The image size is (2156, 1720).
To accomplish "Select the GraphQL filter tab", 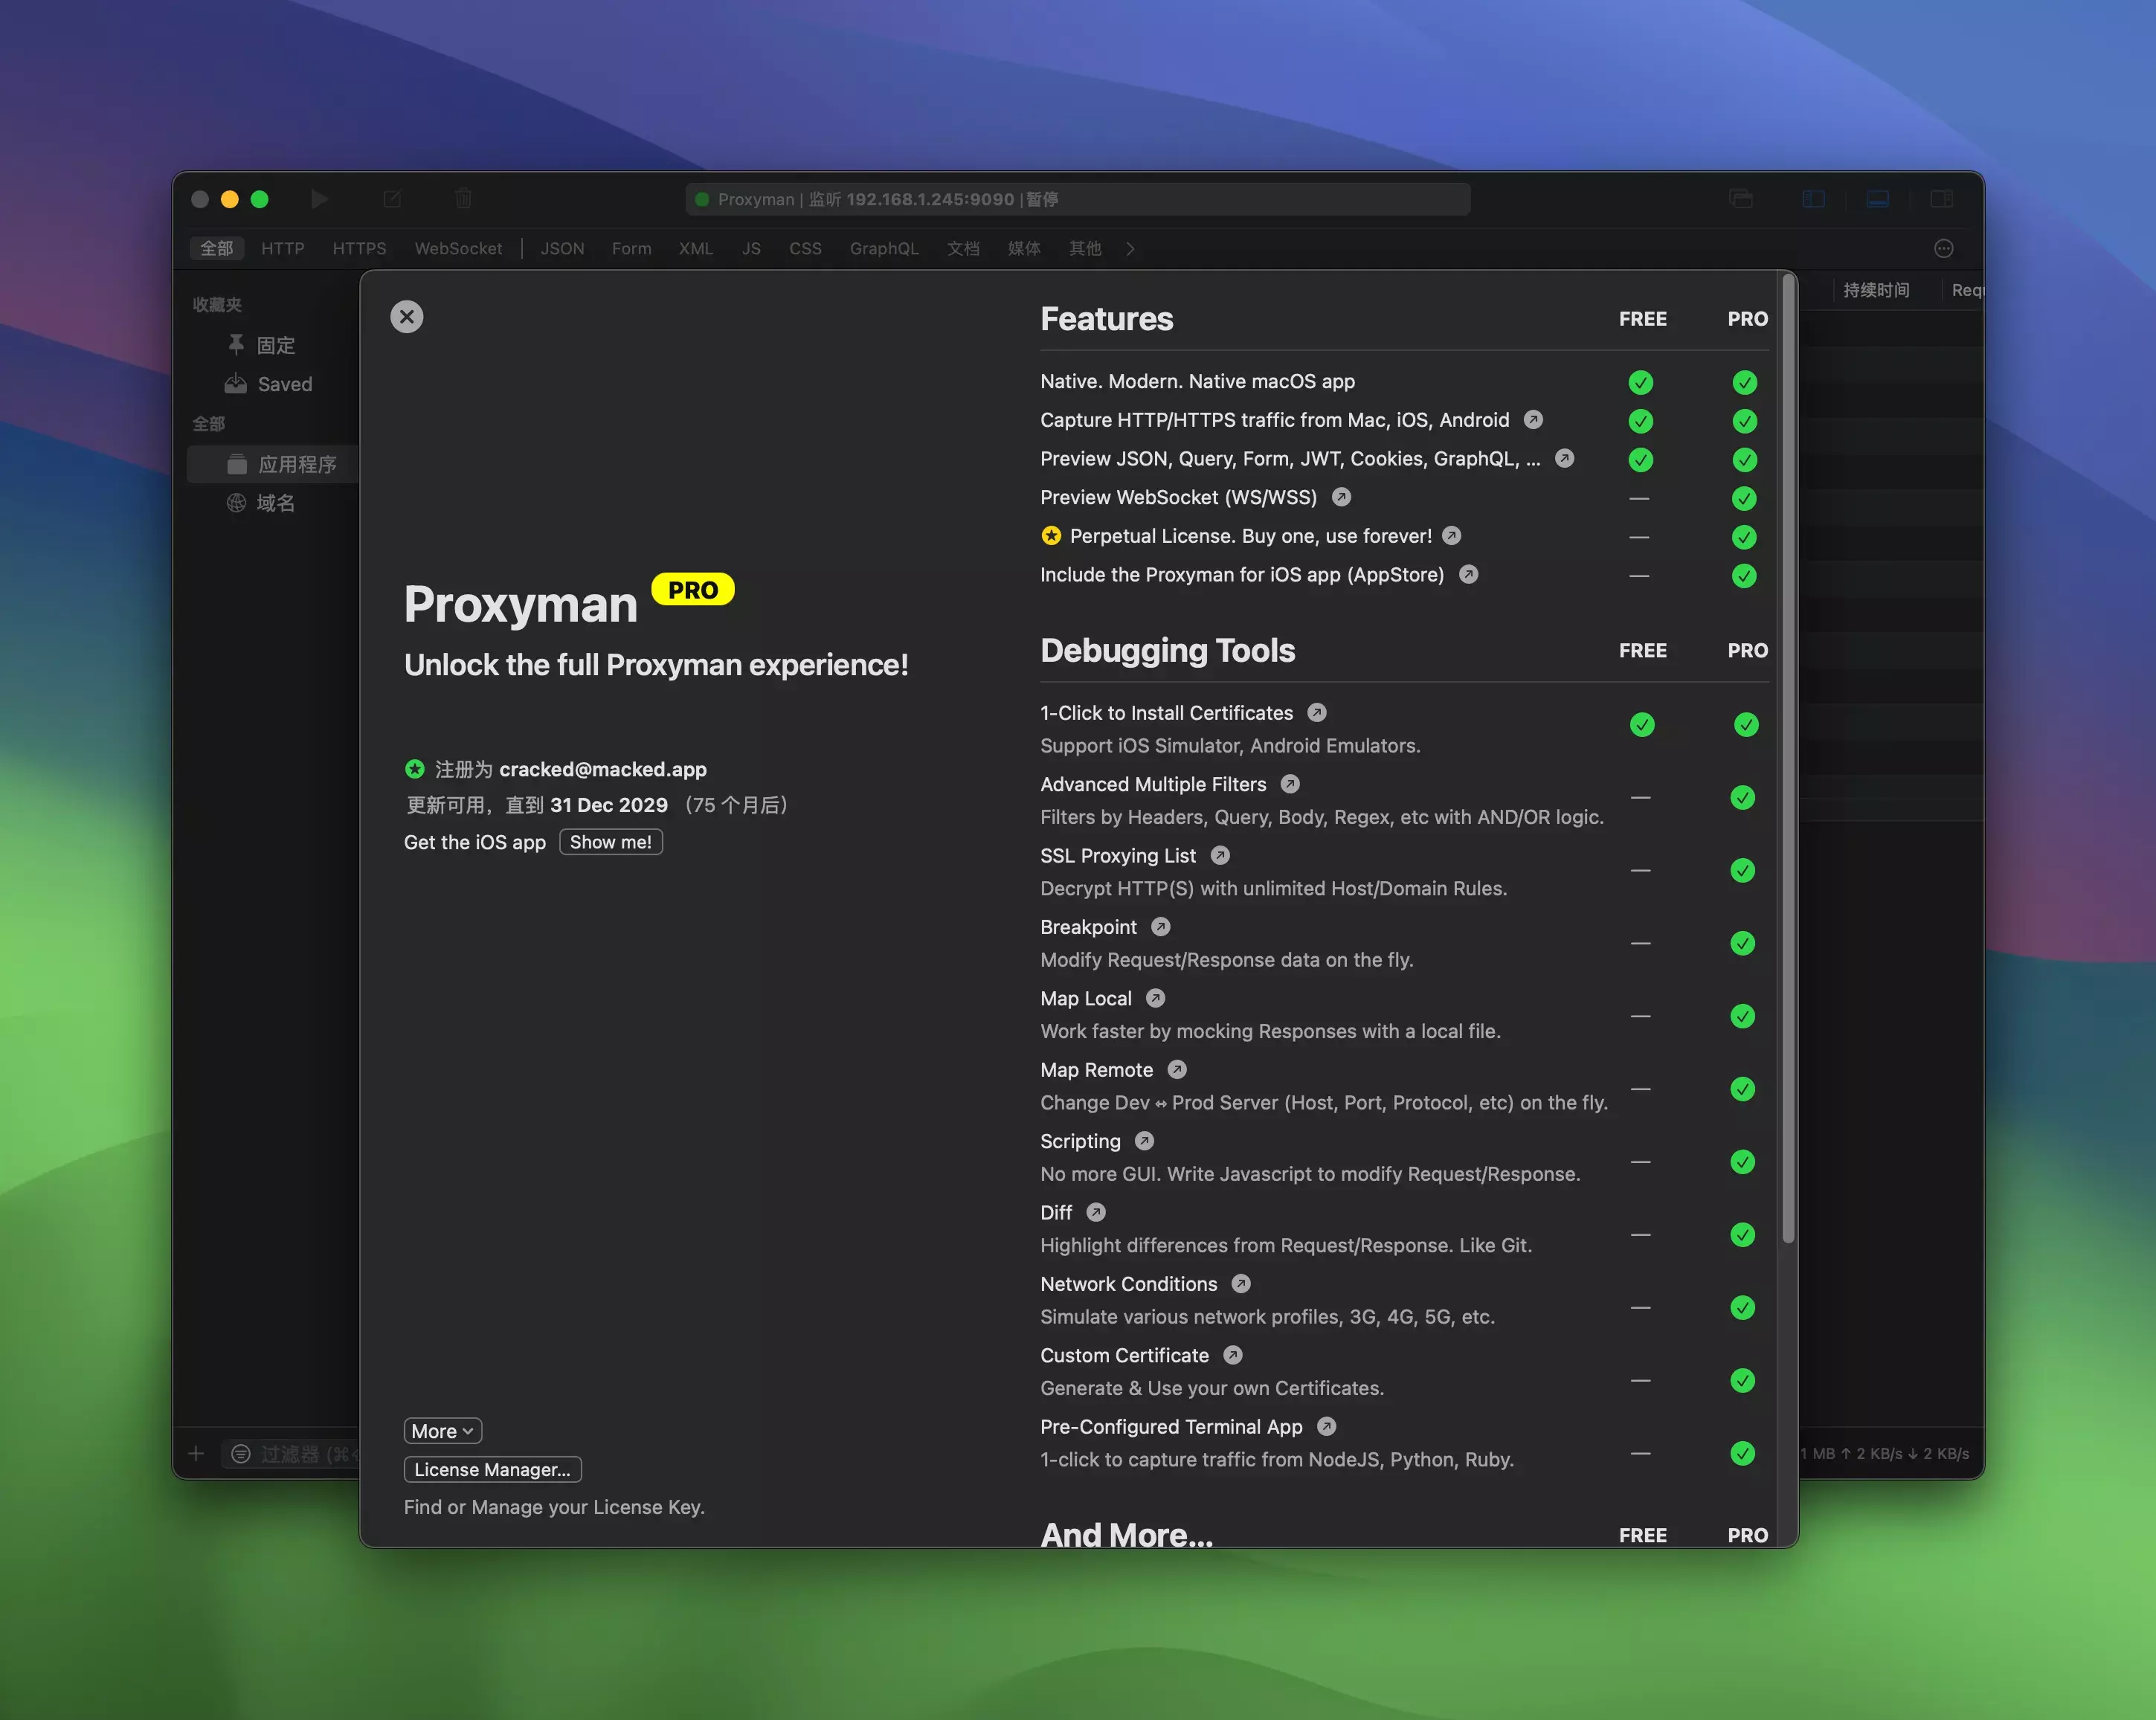I will (883, 248).
